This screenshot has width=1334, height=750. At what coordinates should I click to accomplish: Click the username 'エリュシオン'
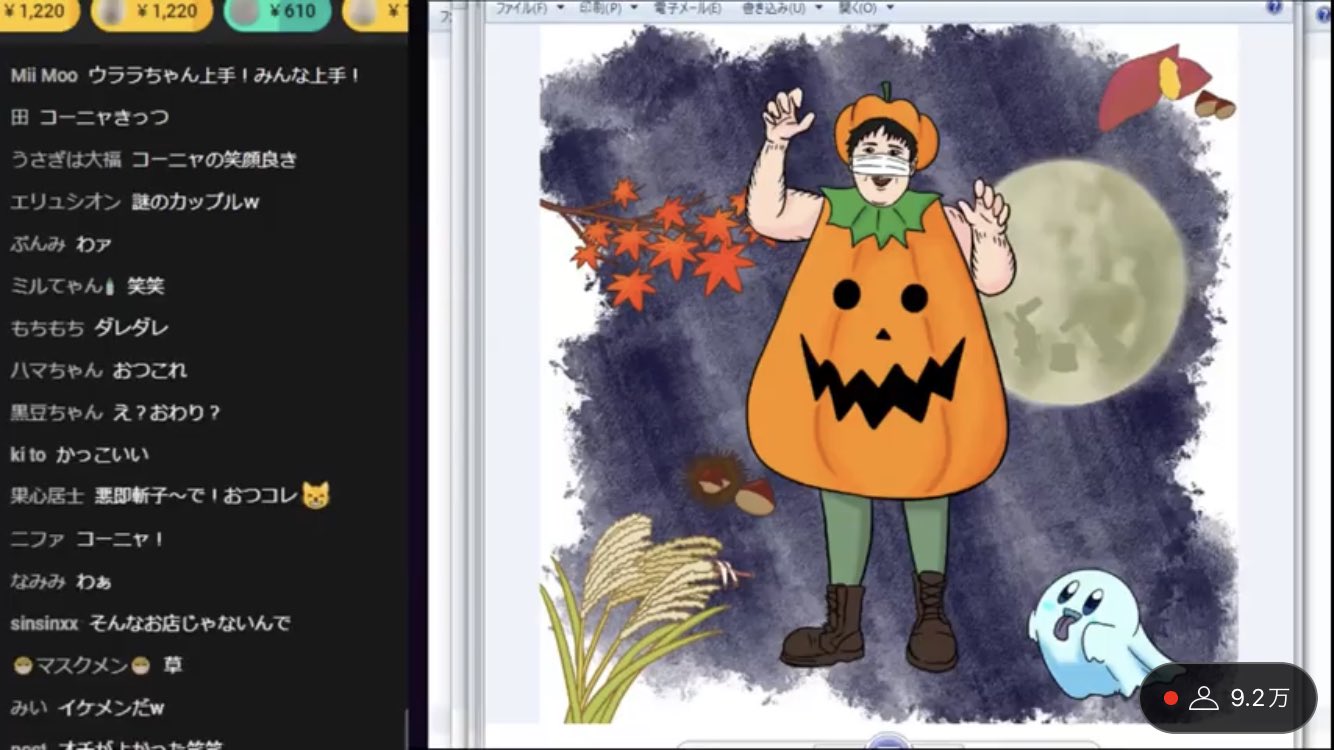tap(65, 201)
